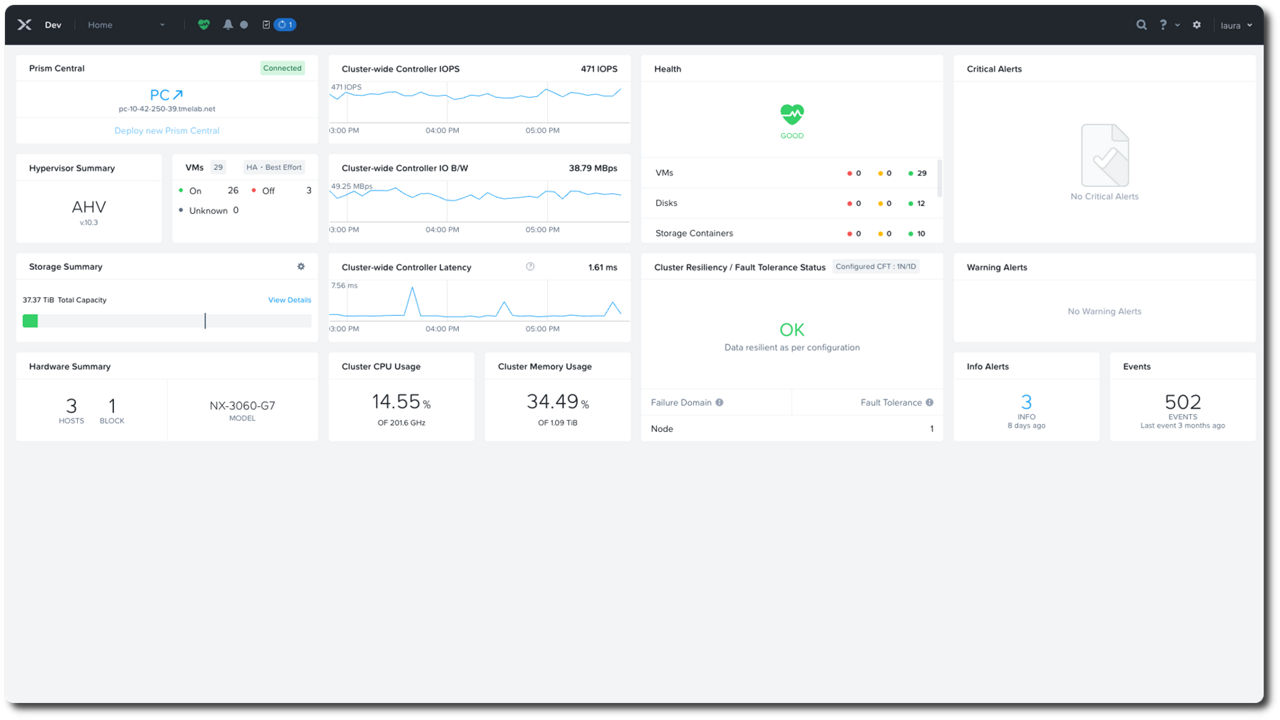Click the storage capacity usage bar
This screenshot has height=720, width=1280.
pos(167,321)
